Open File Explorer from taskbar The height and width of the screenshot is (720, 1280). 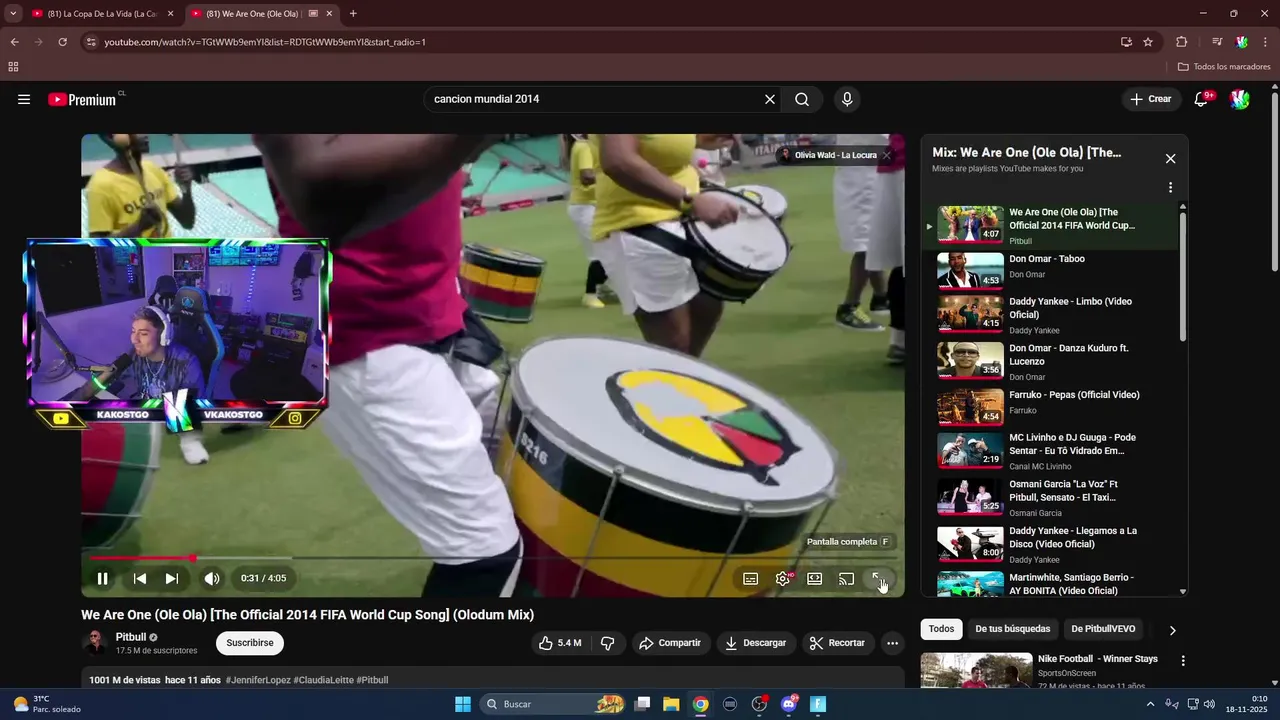[671, 704]
